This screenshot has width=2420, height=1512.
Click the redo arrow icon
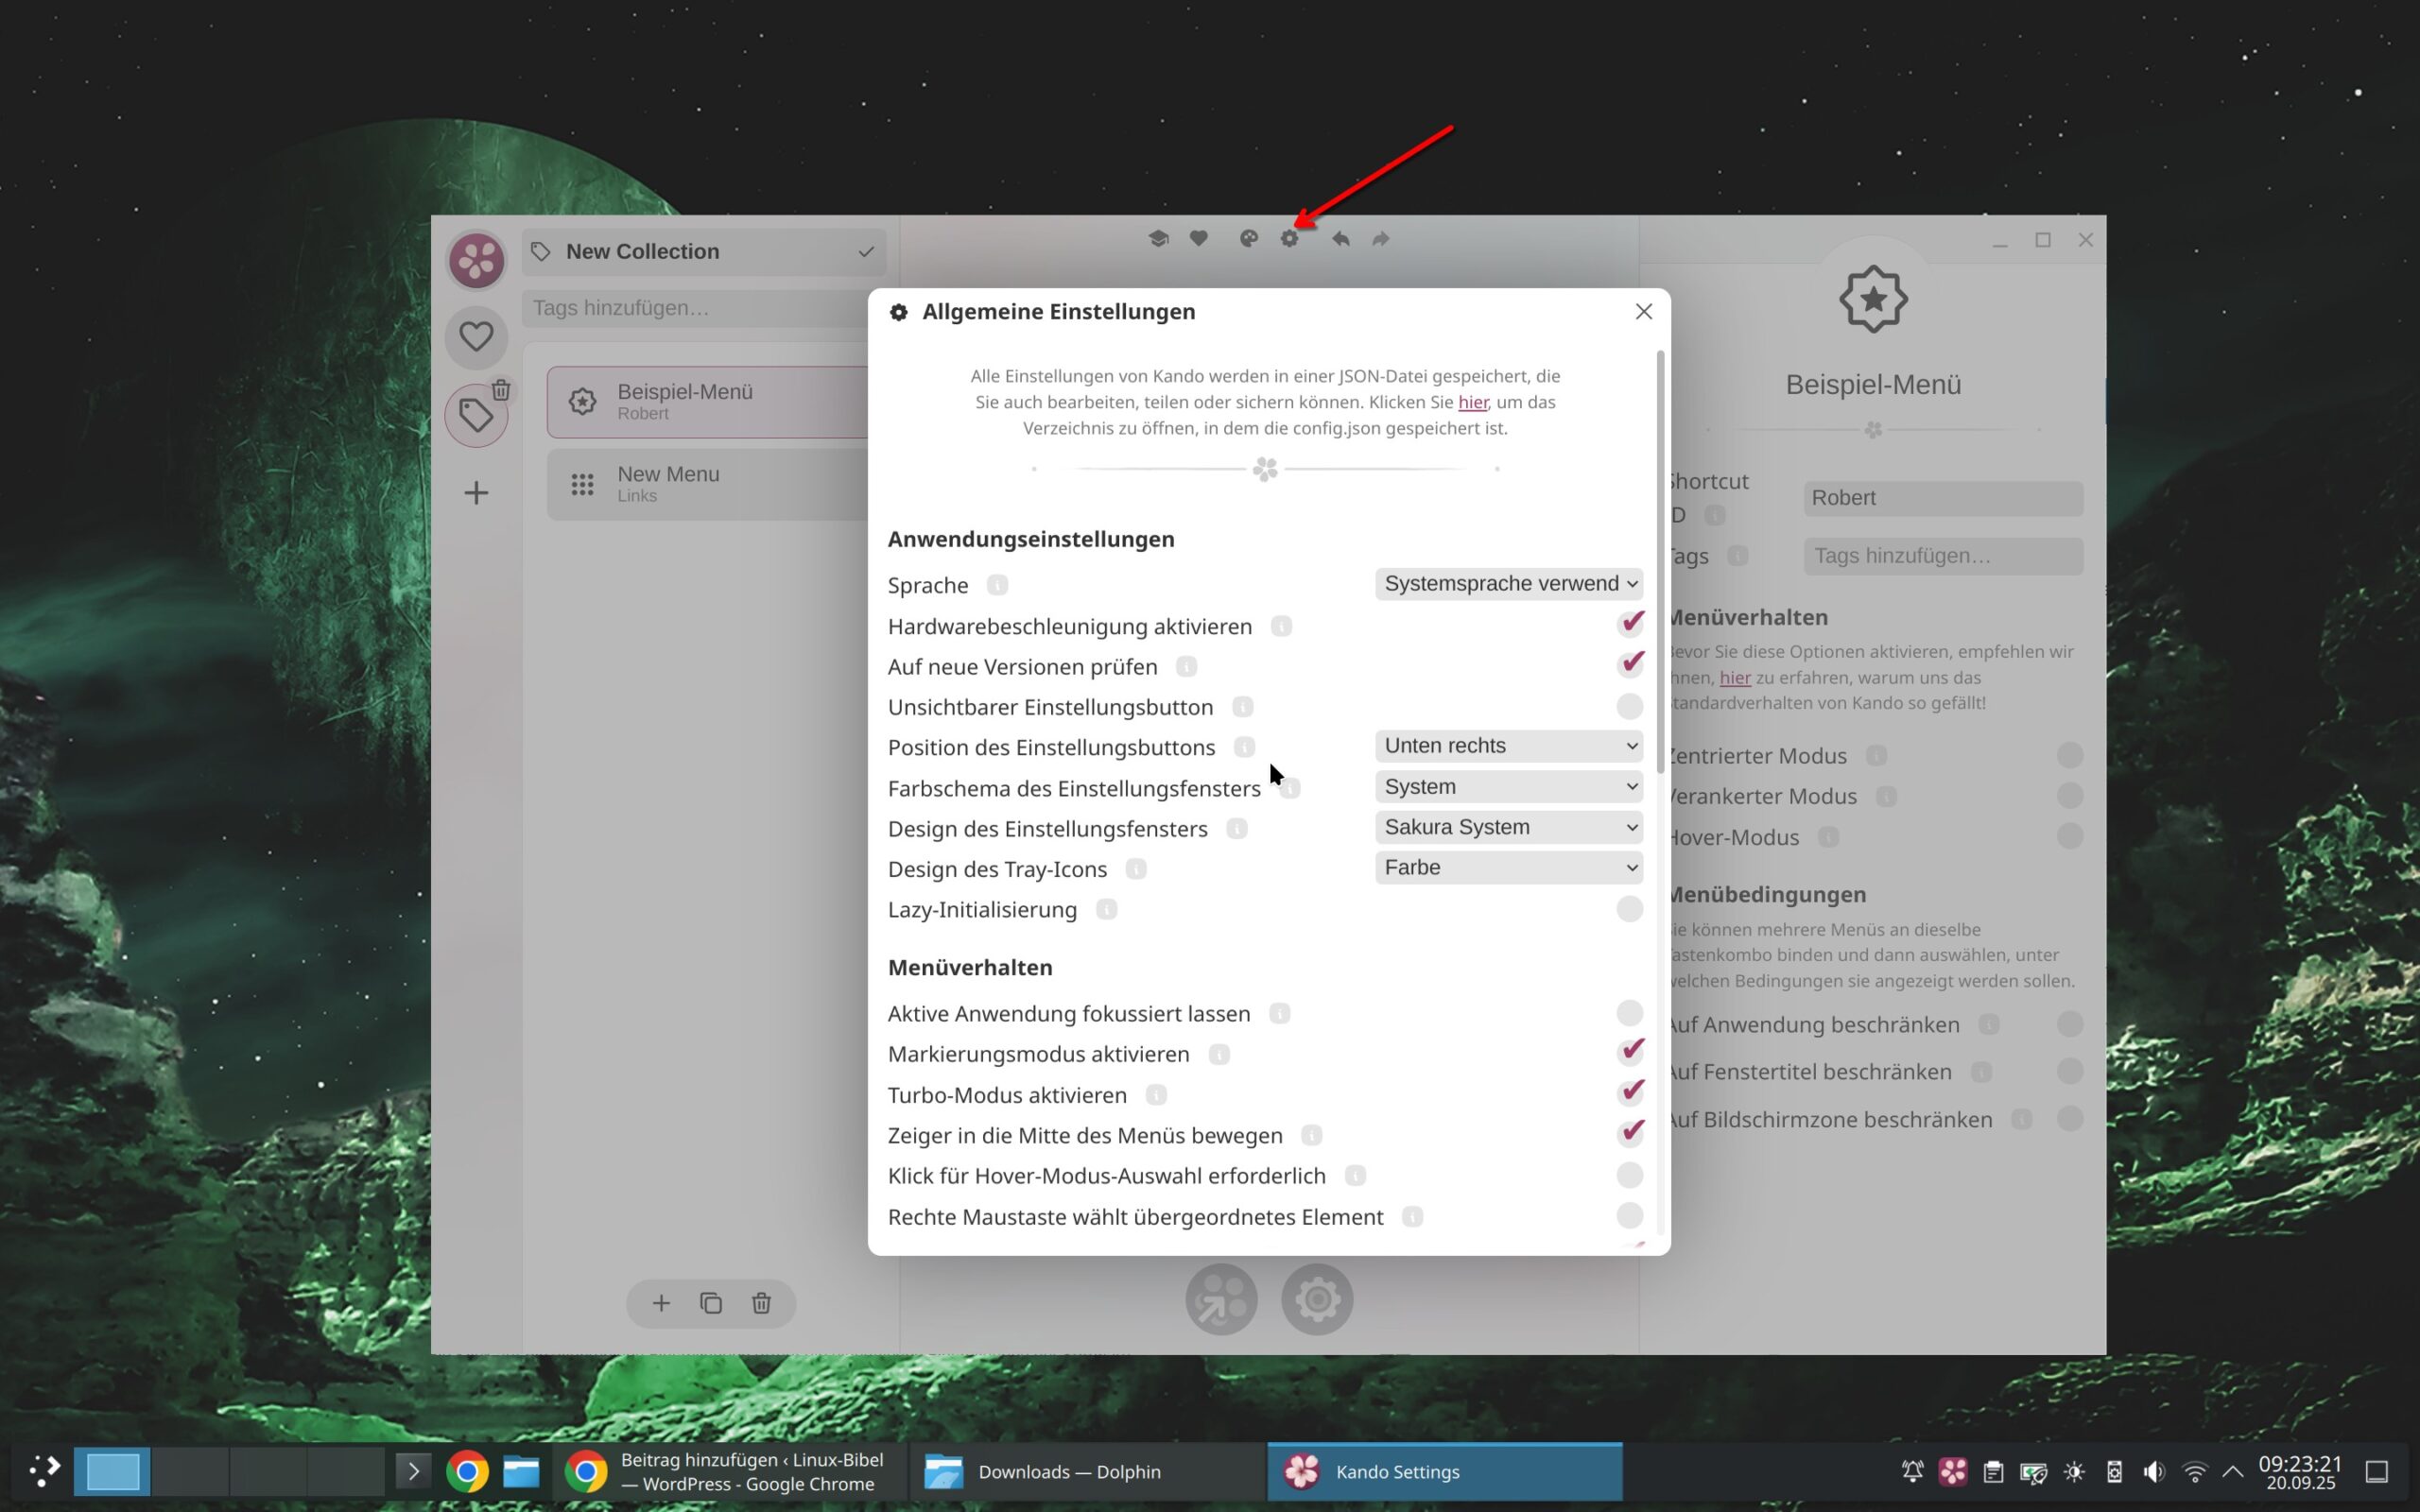(1380, 239)
